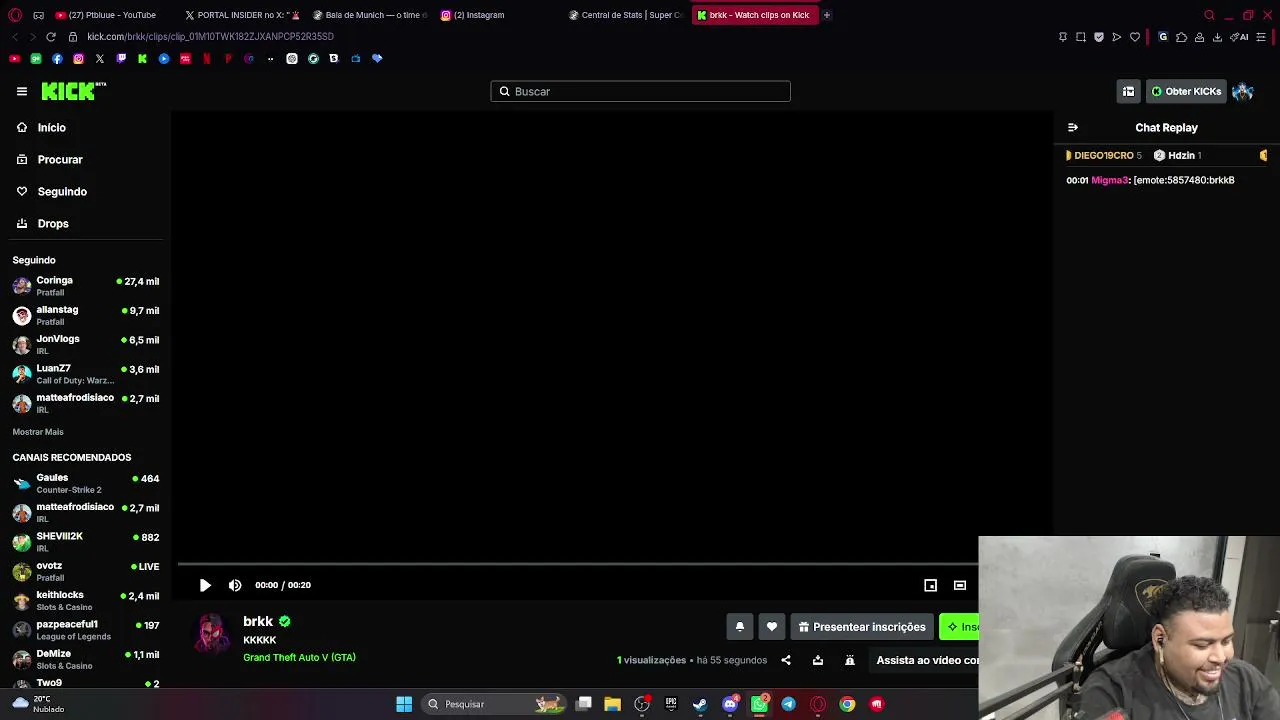The height and width of the screenshot is (720, 1280).
Task: Open the keithlocks channel
Action: coord(85,600)
